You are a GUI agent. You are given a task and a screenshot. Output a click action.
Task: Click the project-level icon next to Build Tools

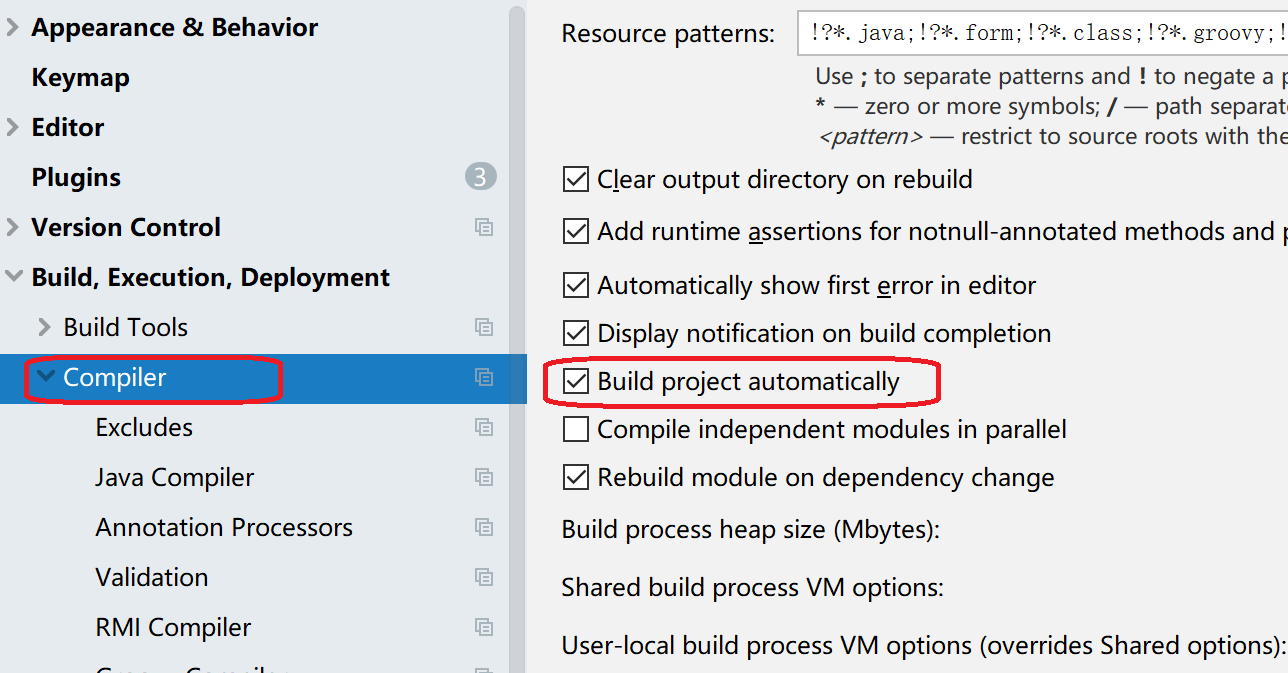[x=484, y=327]
